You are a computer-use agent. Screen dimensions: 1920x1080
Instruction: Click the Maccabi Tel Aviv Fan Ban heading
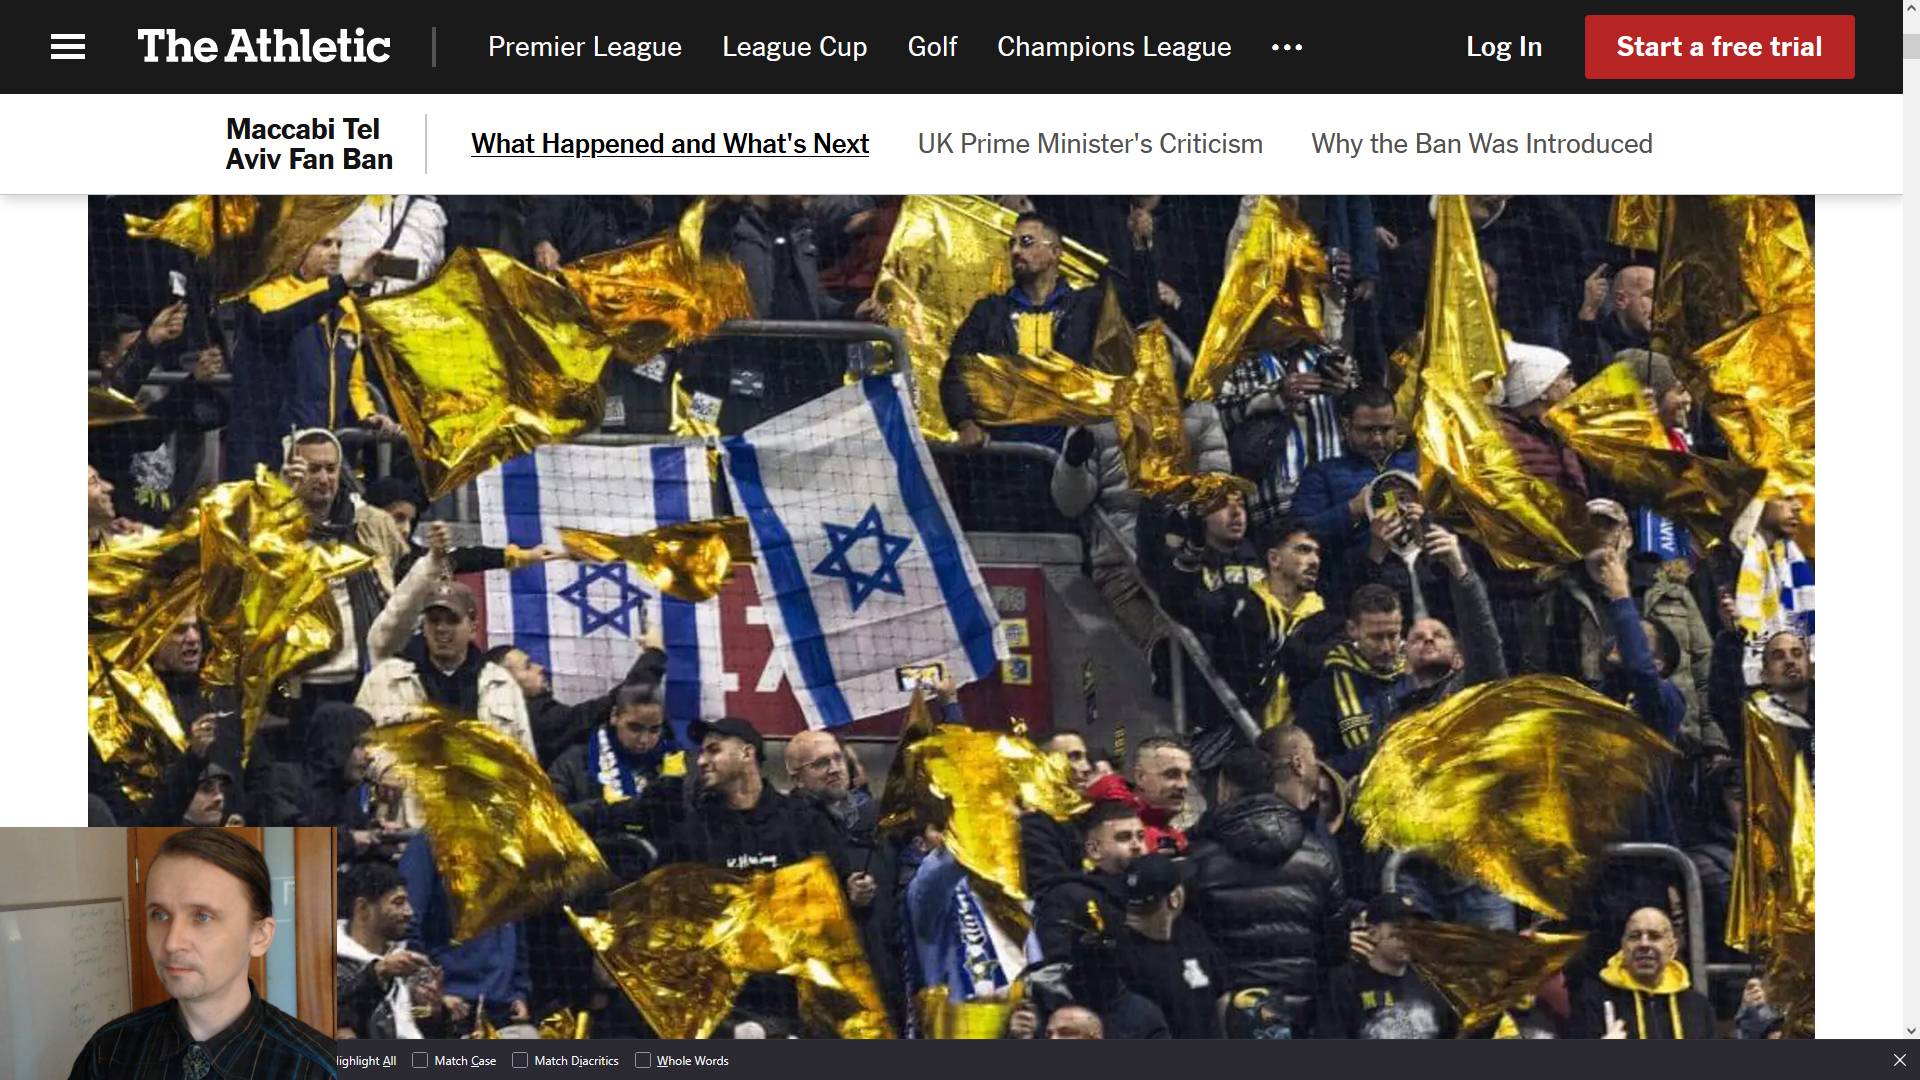click(x=309, y=144)
